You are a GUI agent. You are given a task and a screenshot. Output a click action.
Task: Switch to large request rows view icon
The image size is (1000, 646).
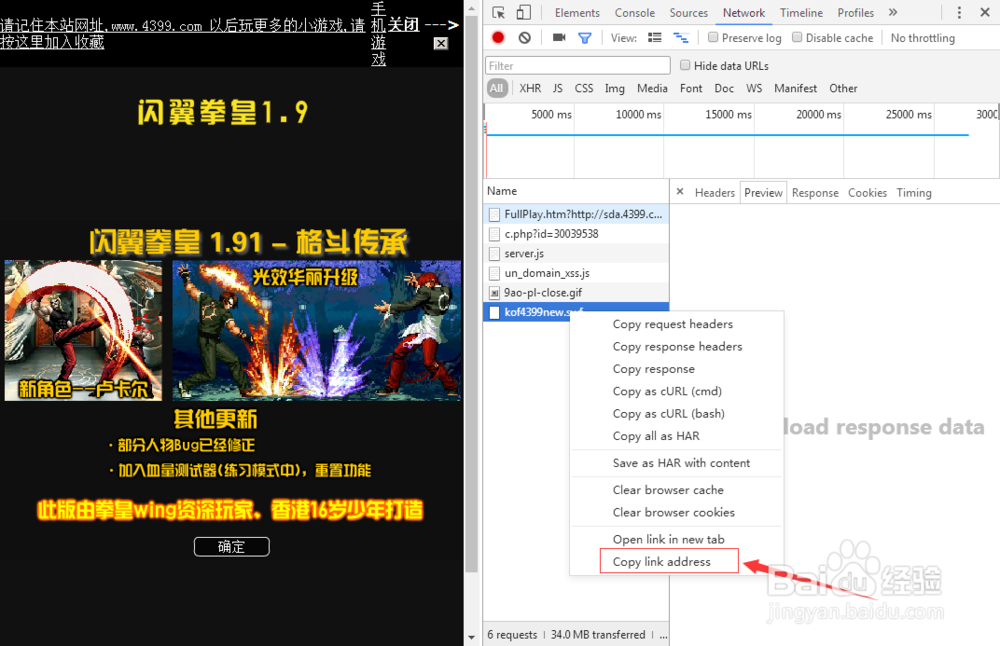655,38
